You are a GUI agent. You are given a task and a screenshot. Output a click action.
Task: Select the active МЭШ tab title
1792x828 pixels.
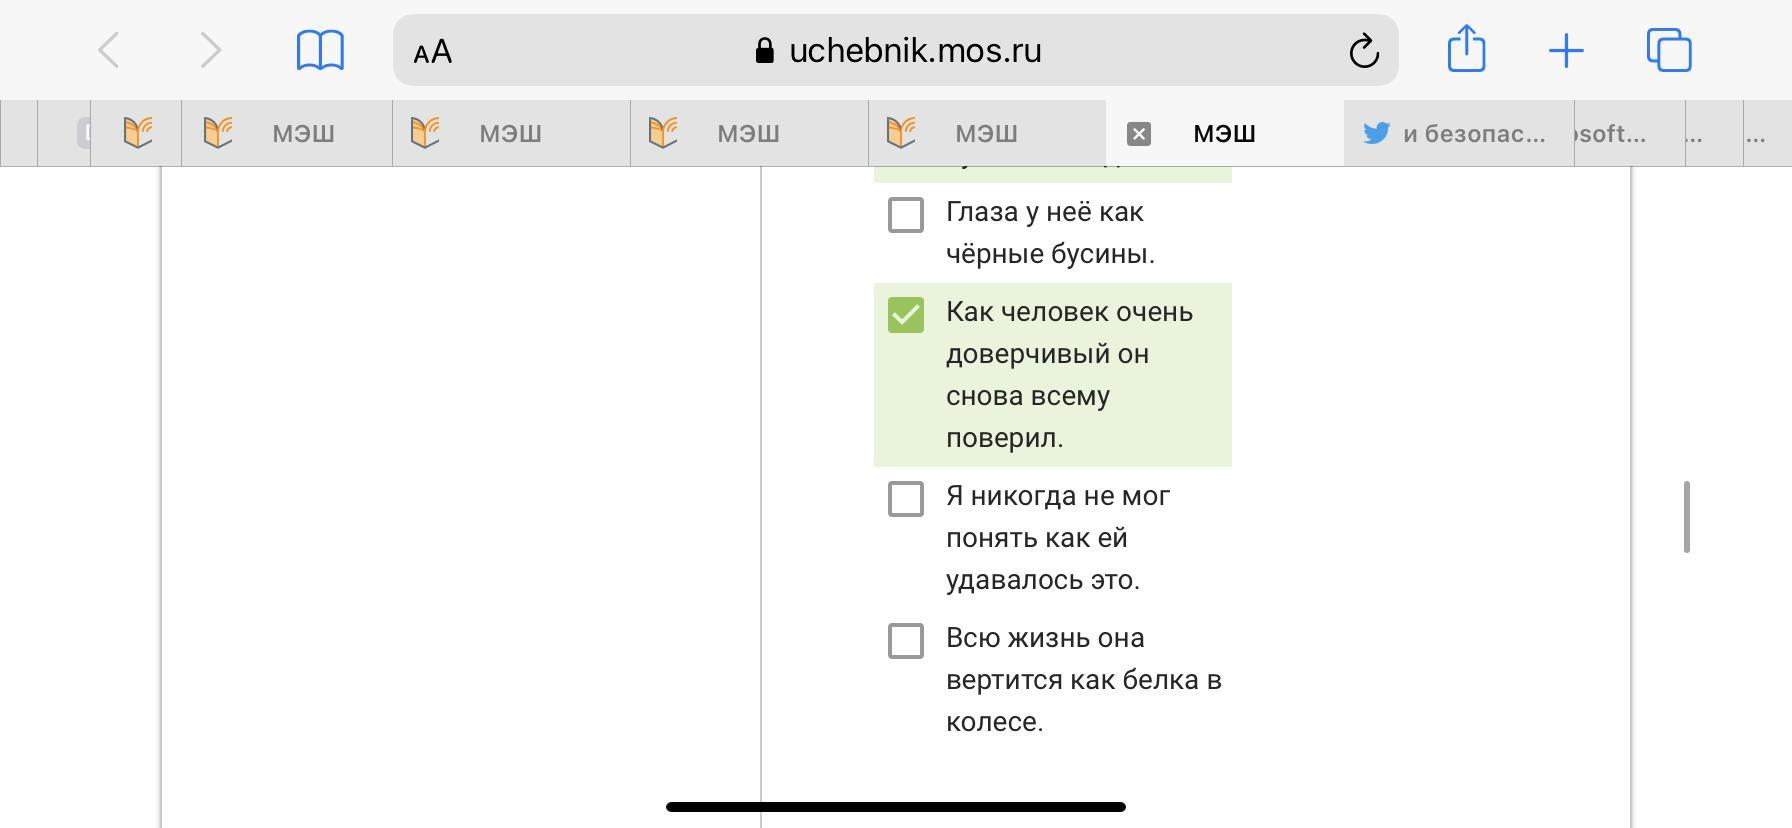[1224, 134]
